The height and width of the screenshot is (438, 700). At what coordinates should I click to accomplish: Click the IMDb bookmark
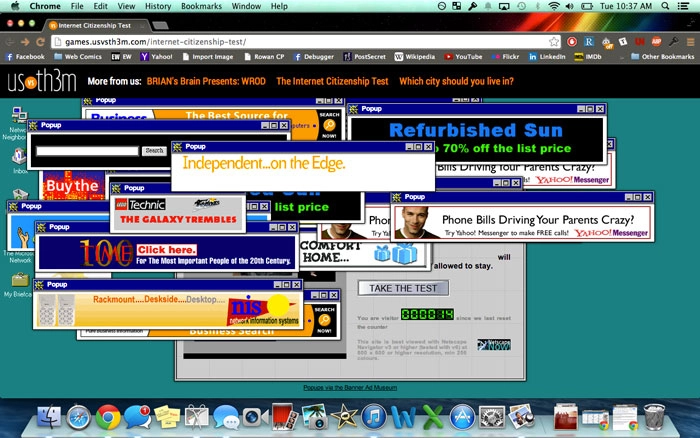588,57
